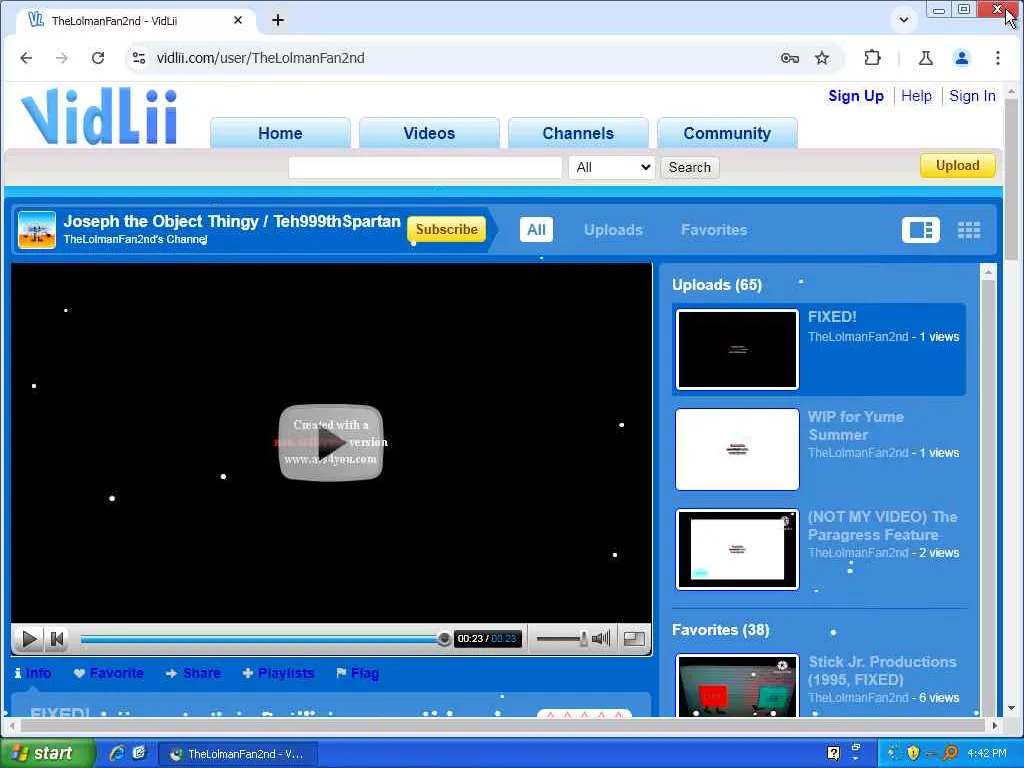Close the TheLolmanFan2nd tab
1024x768 pixels.
(238, 20)
